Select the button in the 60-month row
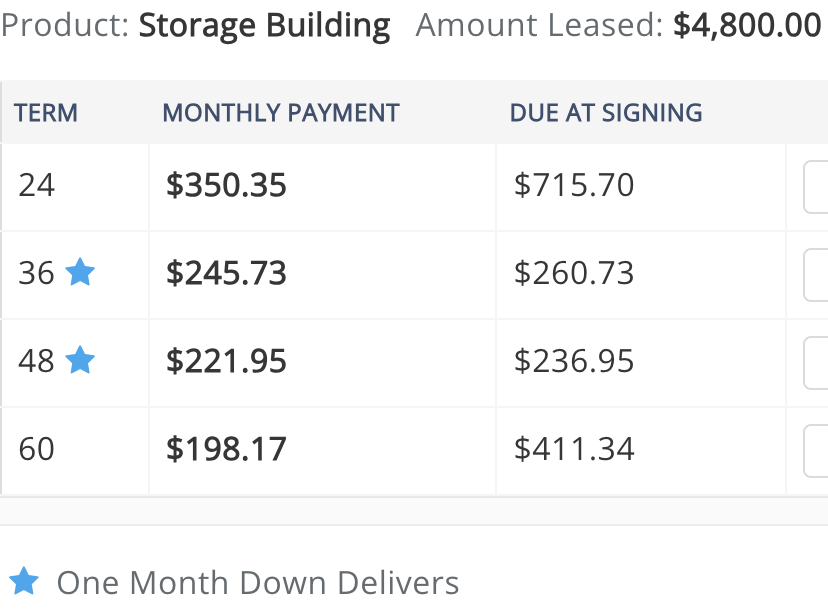This screenshot has width=828, height=612. [816, 451]
